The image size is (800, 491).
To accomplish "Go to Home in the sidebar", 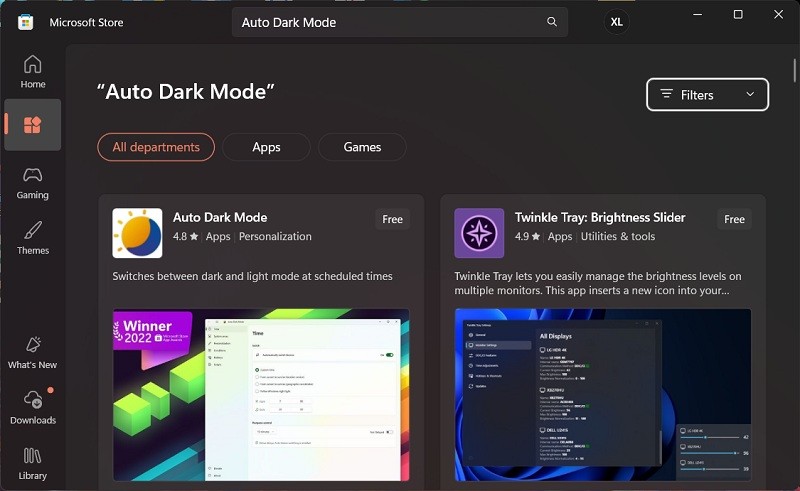I will [33, 72].
